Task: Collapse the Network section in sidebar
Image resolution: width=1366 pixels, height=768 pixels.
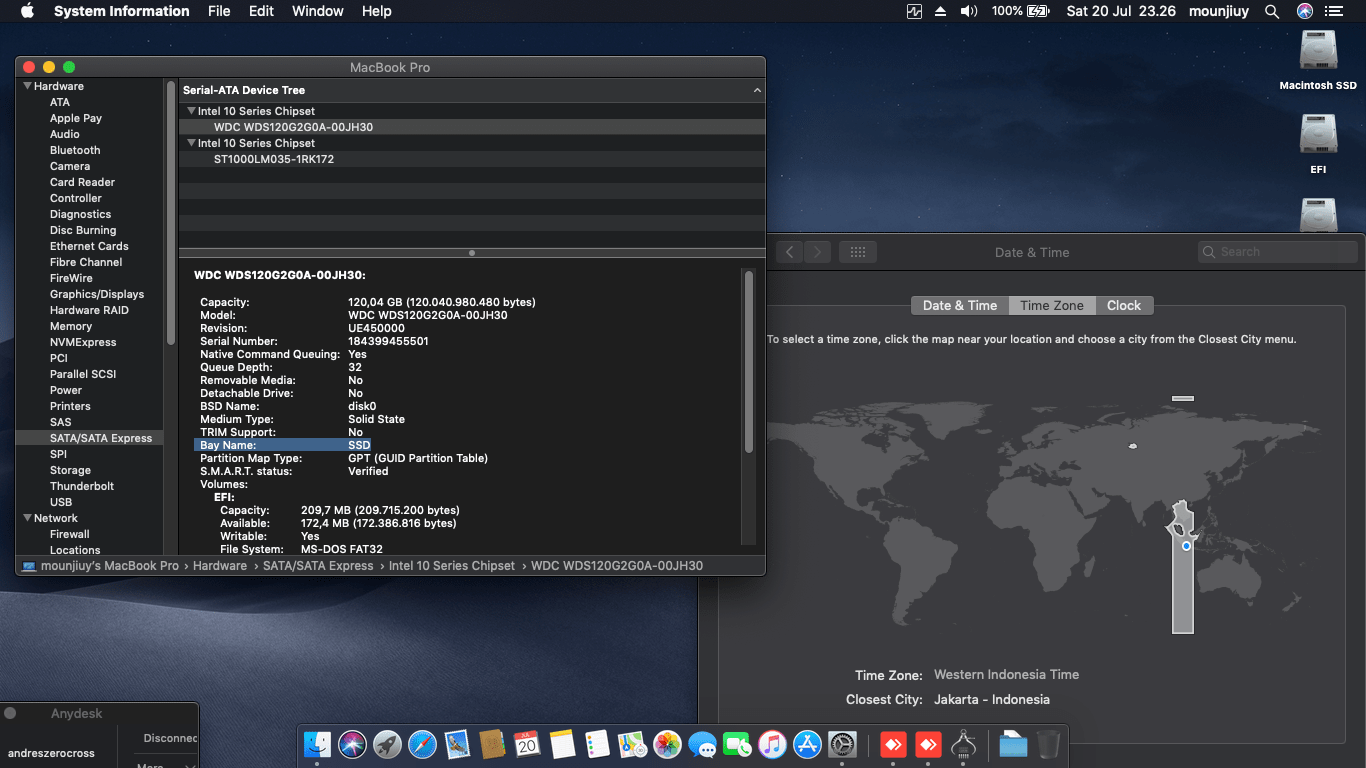Action: click(x=28, y=518)
